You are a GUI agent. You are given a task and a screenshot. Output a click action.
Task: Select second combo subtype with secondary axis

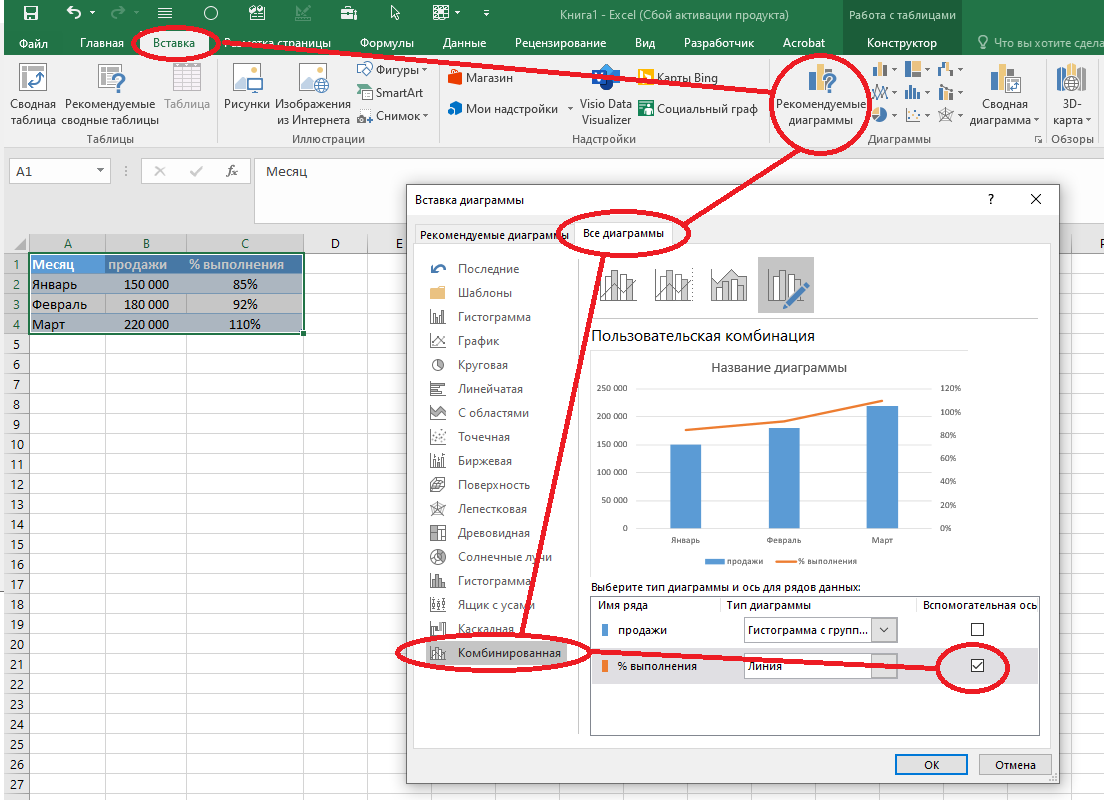click(x=673, y=285)
